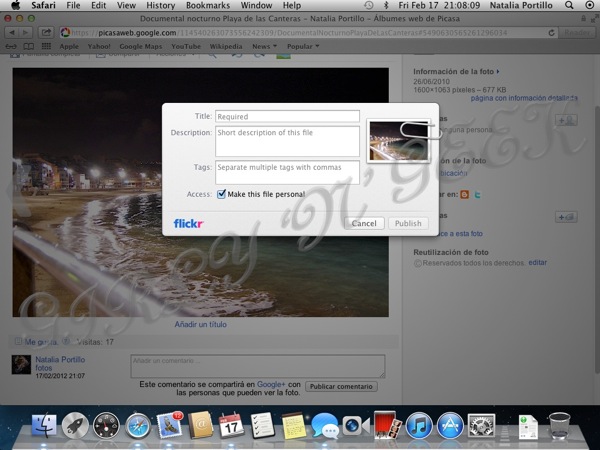Open the Trash in the Dock
Viewport: 600px width, 450px height.
pyautogui.click(x=559, y=426)
